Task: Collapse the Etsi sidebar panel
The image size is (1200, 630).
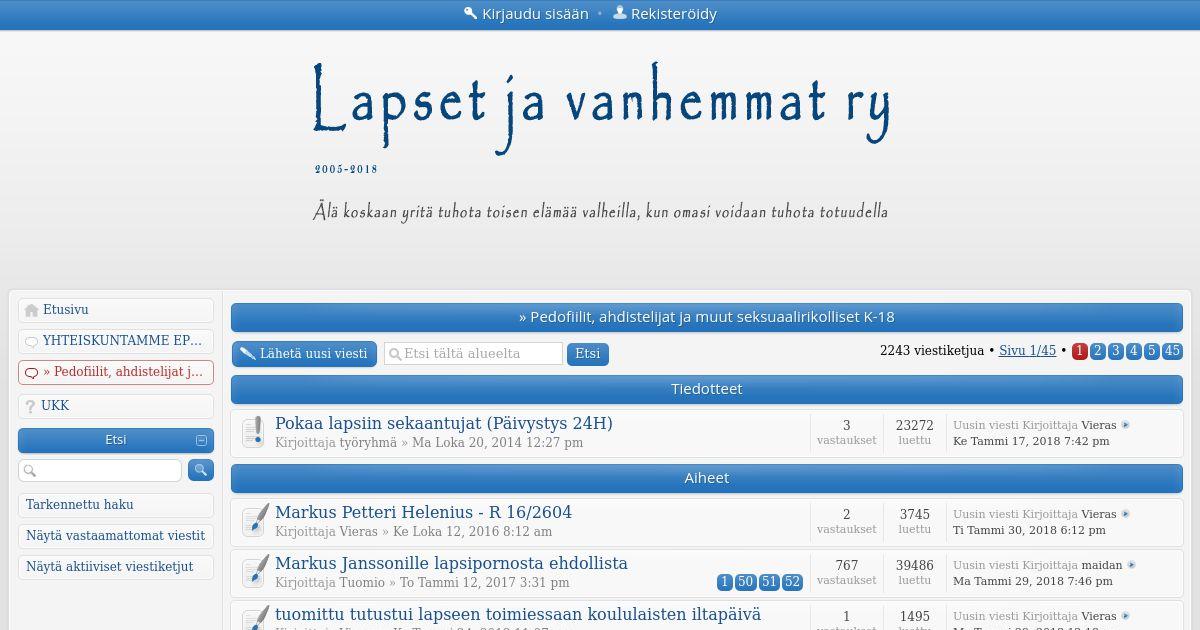Action: point(201,440)
